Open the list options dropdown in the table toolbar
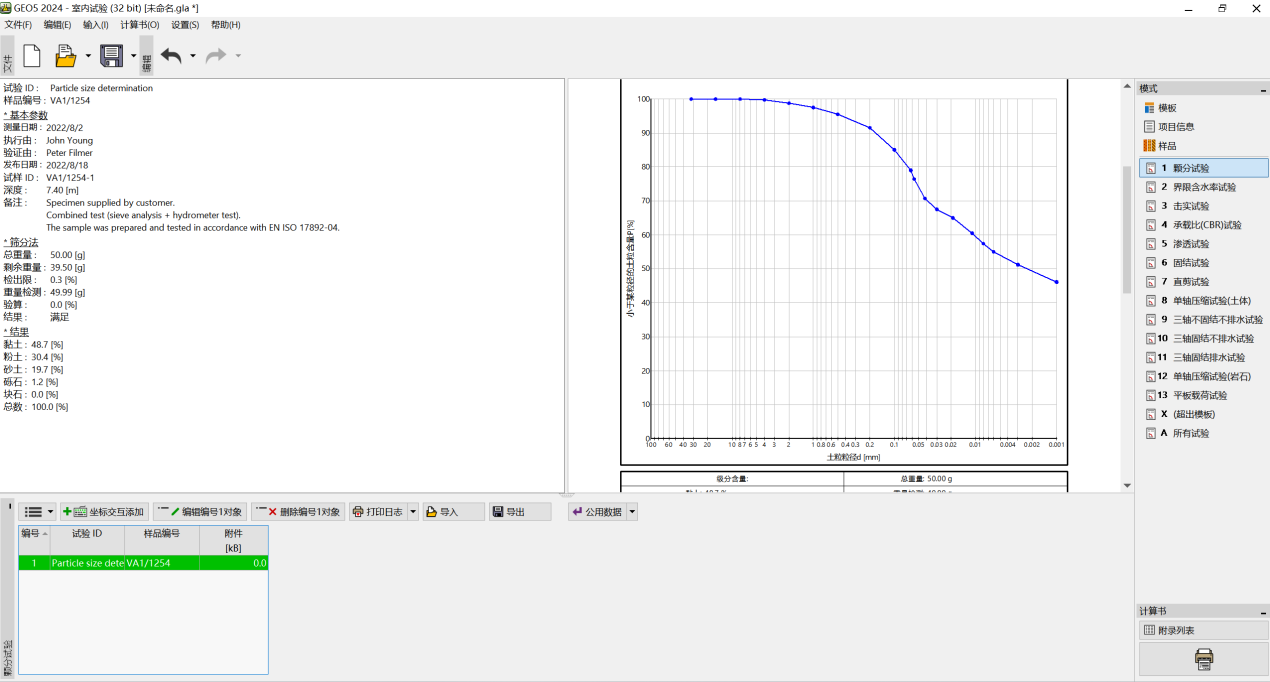The image size is (1270, 682). 39,512
